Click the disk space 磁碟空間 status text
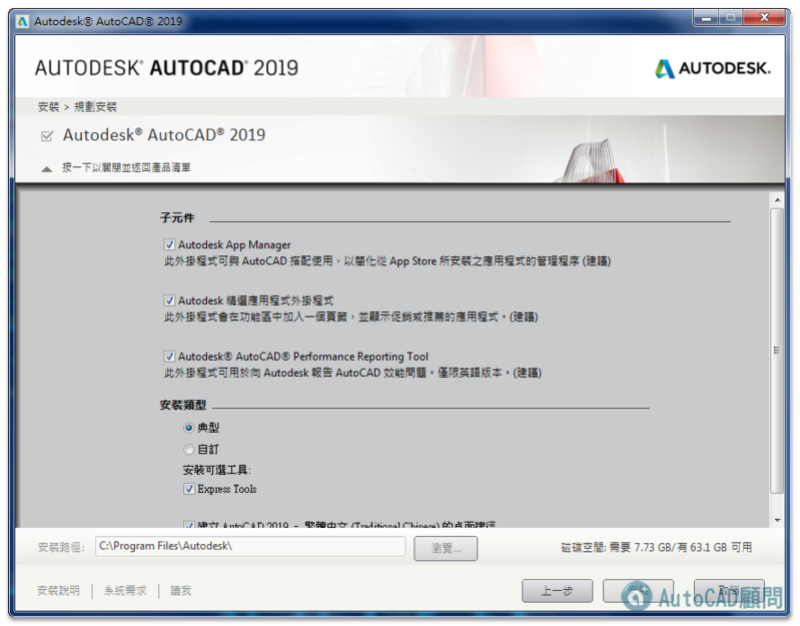This screenshot has height=626, width=800. pos(656,547)
